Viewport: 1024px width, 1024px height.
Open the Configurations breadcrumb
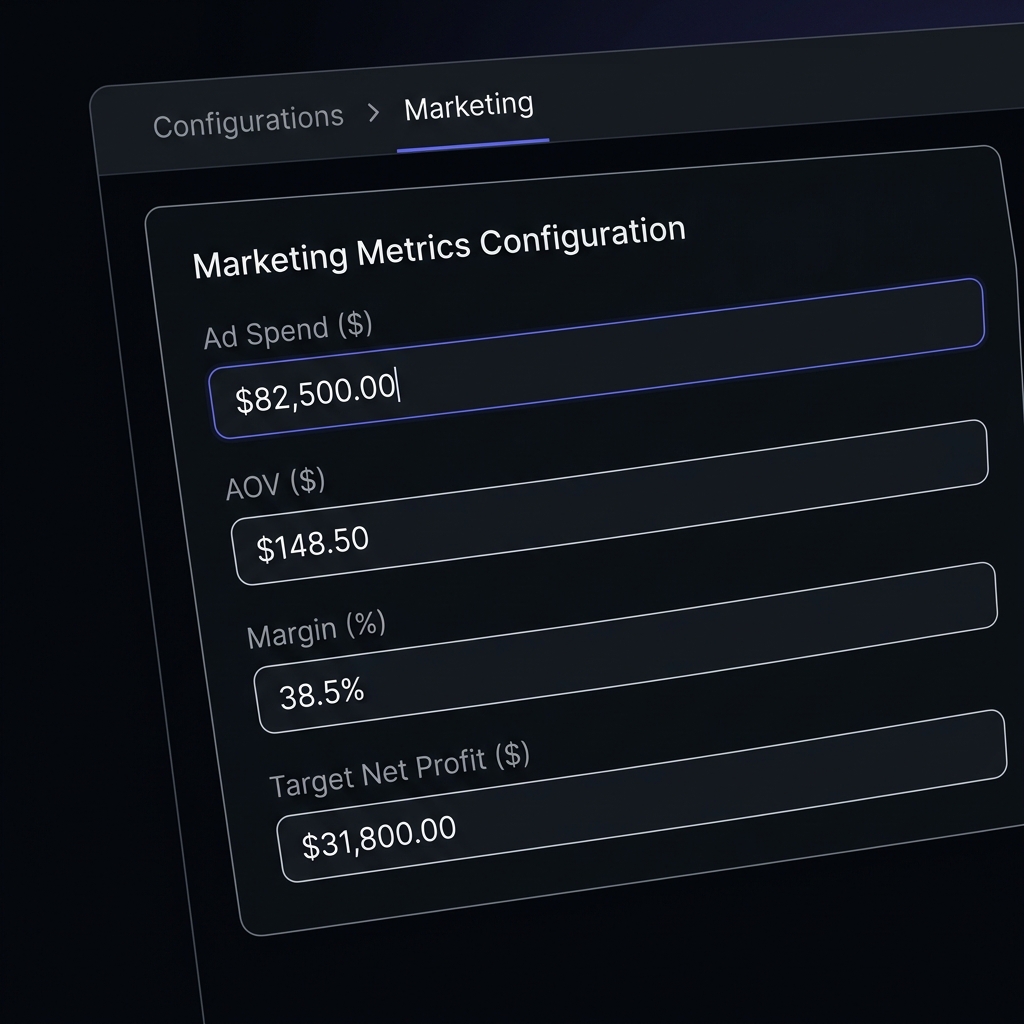[248, 121]
